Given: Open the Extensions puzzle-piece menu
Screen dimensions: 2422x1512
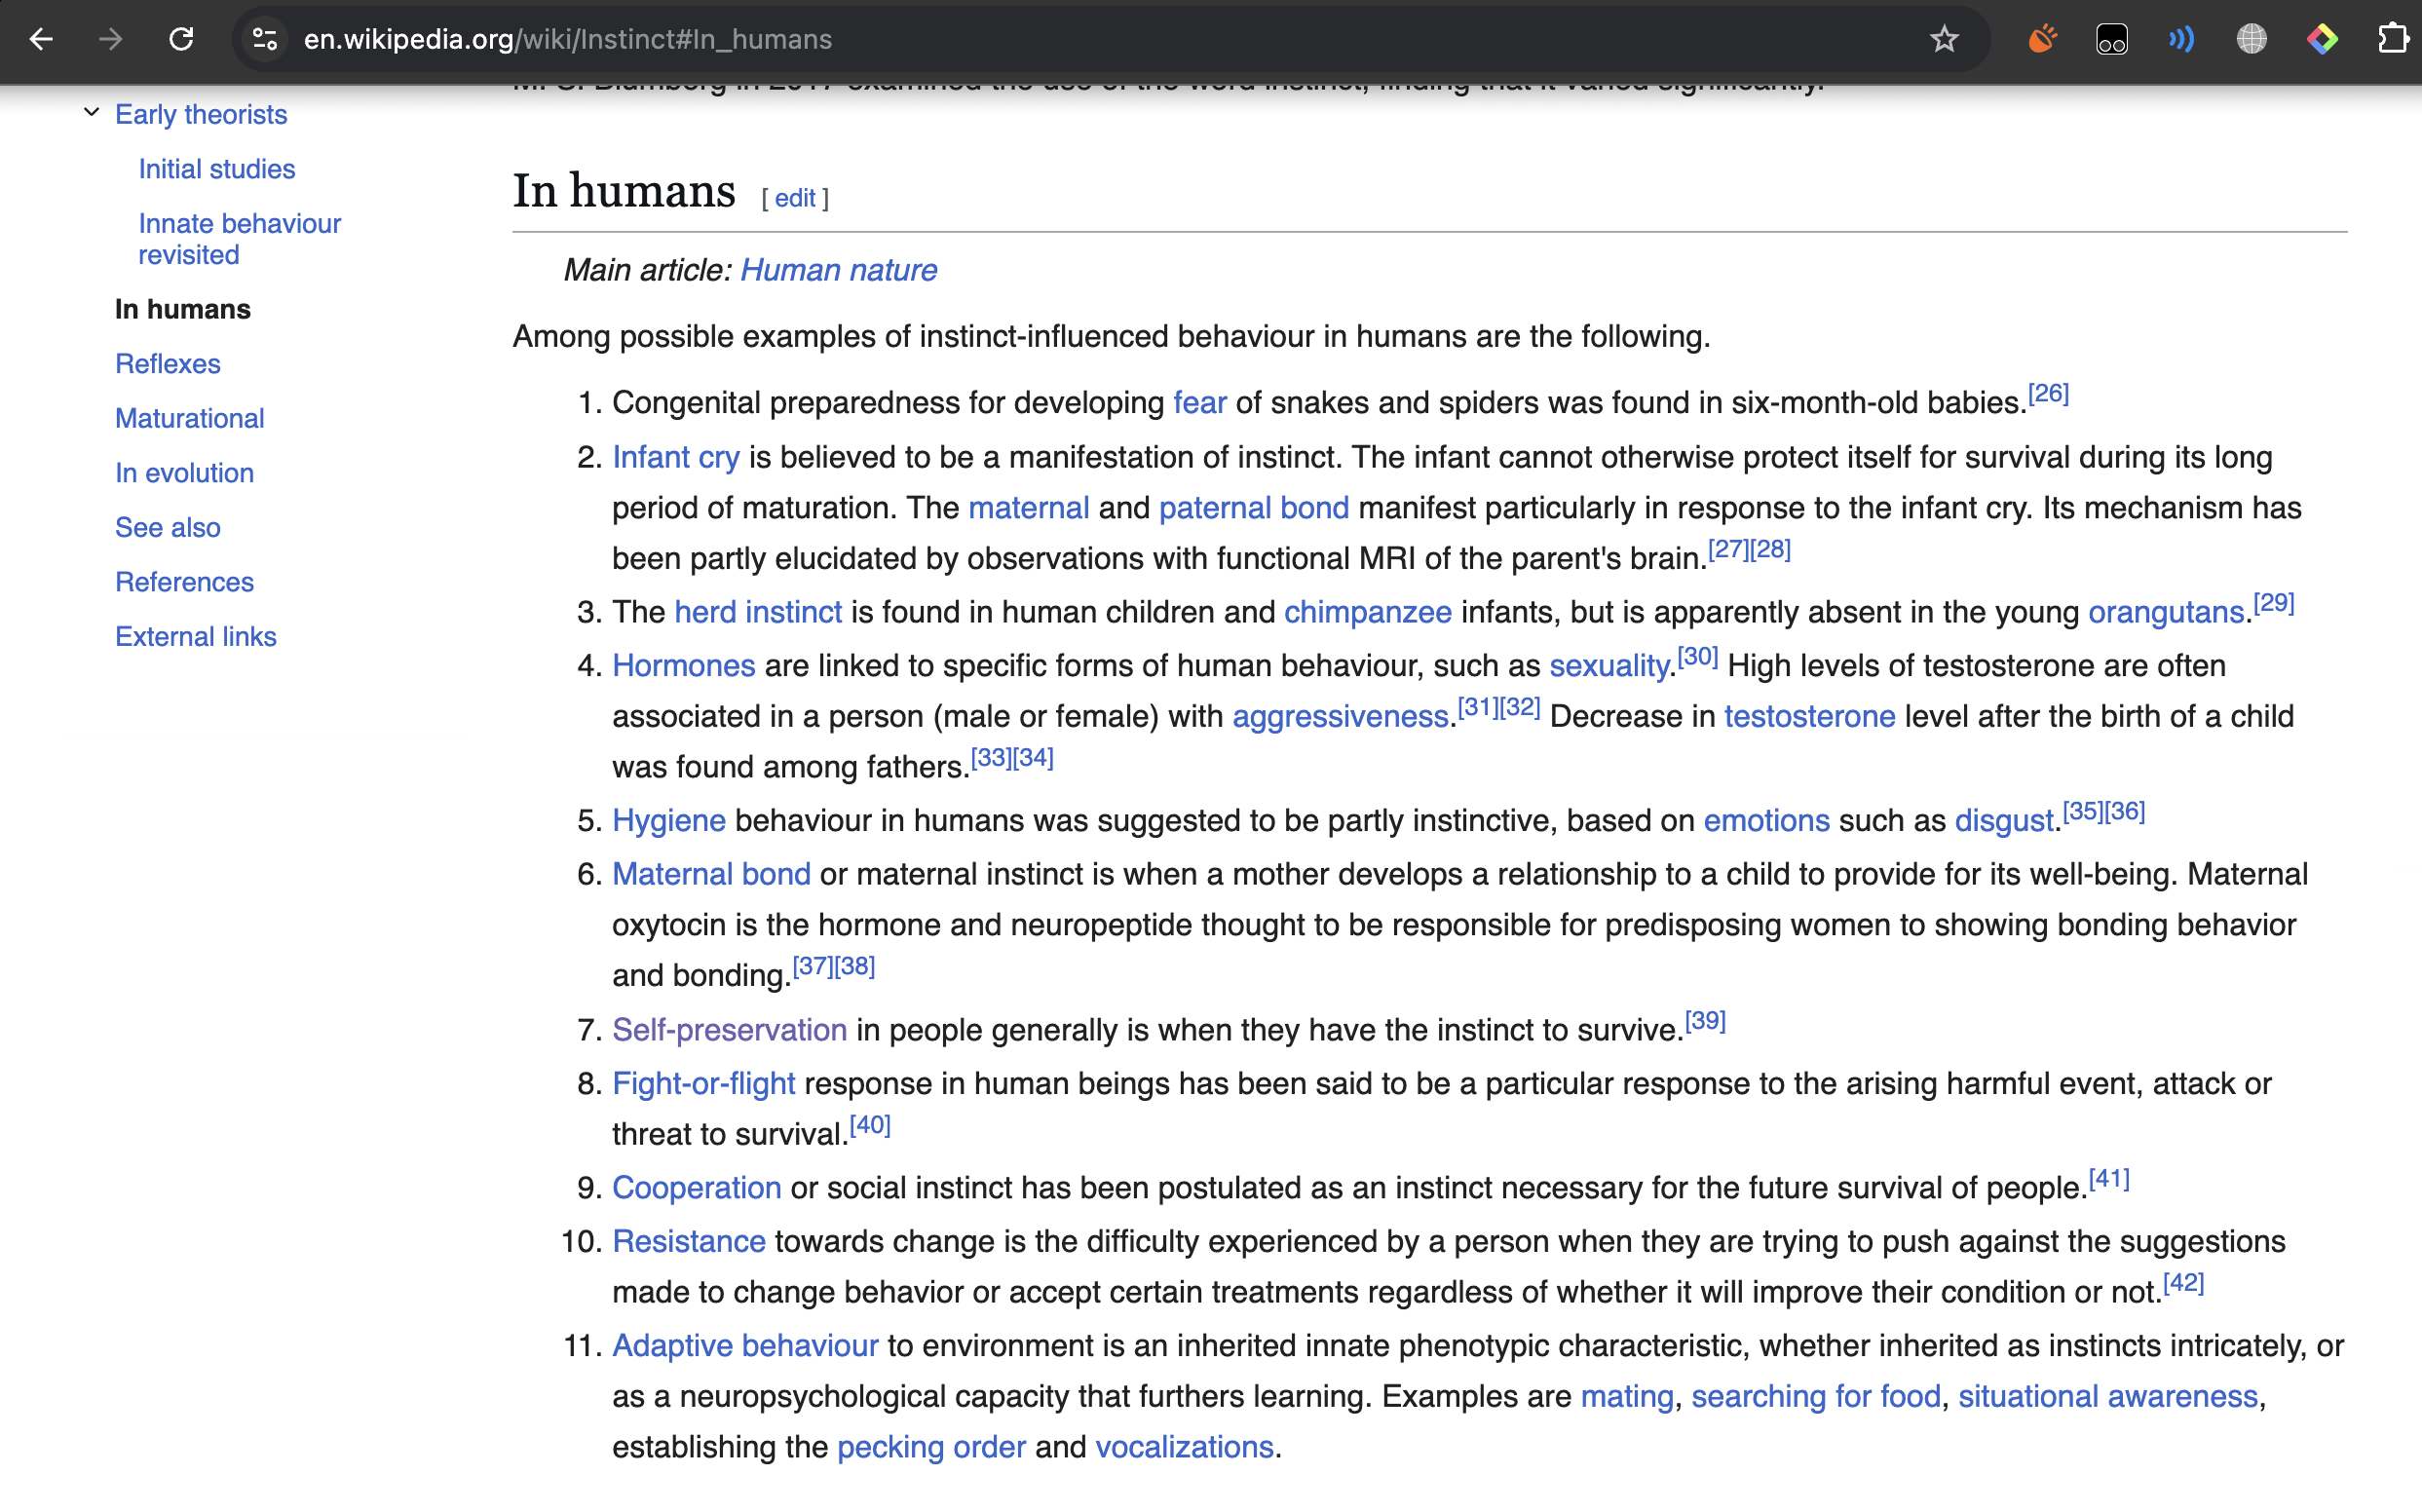Looking at the screenshot, I should (2392, 39).
